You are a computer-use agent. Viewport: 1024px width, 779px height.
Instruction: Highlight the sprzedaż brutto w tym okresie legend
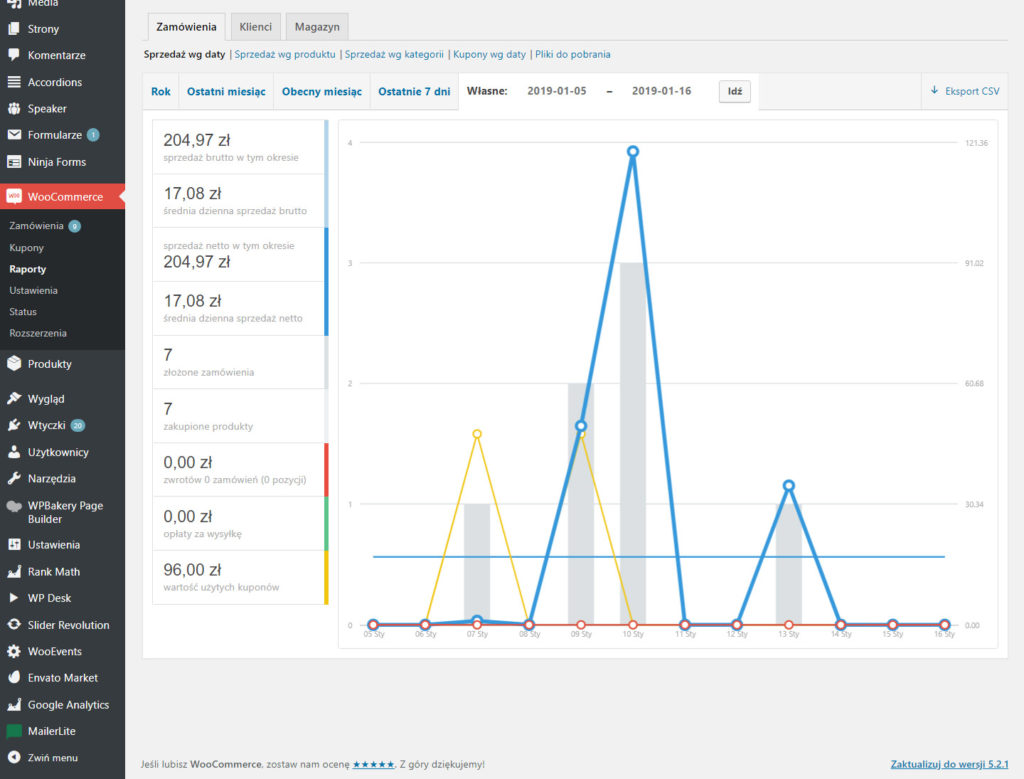click(x=240, y=147)
